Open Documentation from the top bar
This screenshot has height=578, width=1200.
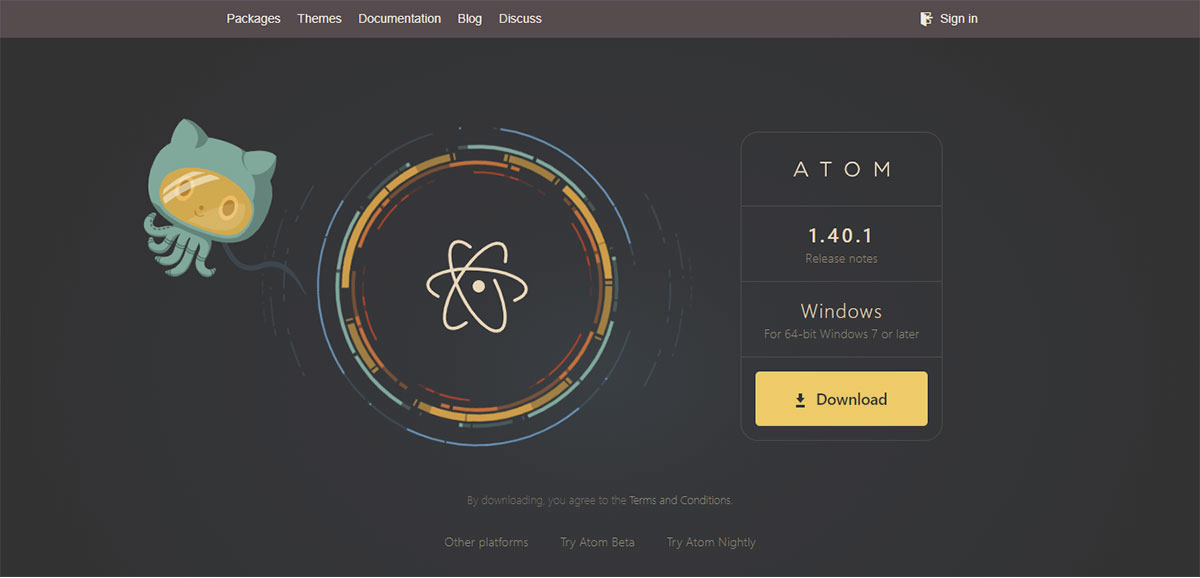tap(399, 18)
